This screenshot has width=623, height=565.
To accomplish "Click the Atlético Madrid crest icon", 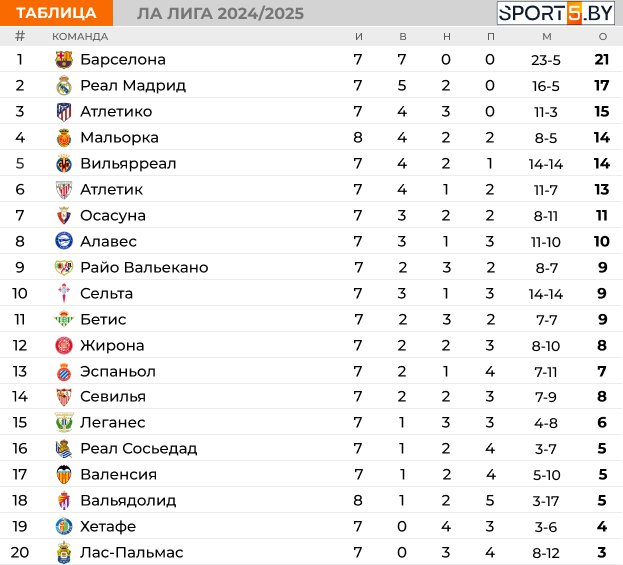I will pyautogui.click(x=64, y=112).
